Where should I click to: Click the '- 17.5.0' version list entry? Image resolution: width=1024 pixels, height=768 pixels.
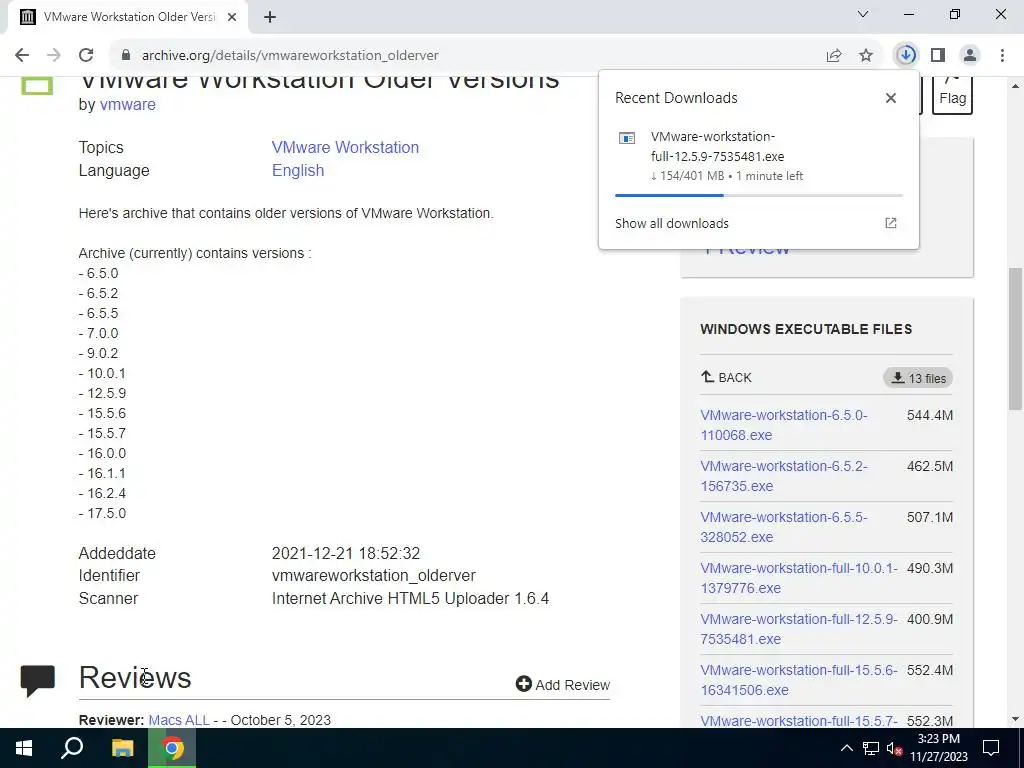pyautogui.click(x=103, y=513)
